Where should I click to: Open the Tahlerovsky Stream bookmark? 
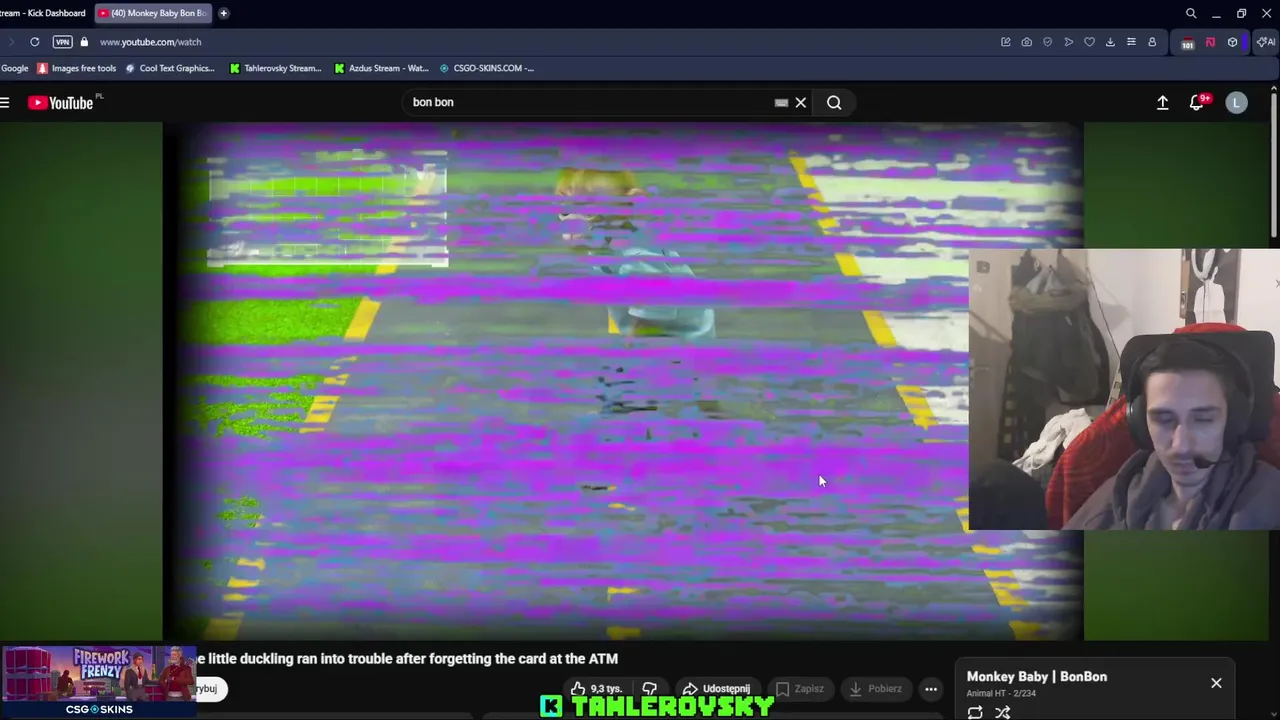coord(275,68)
